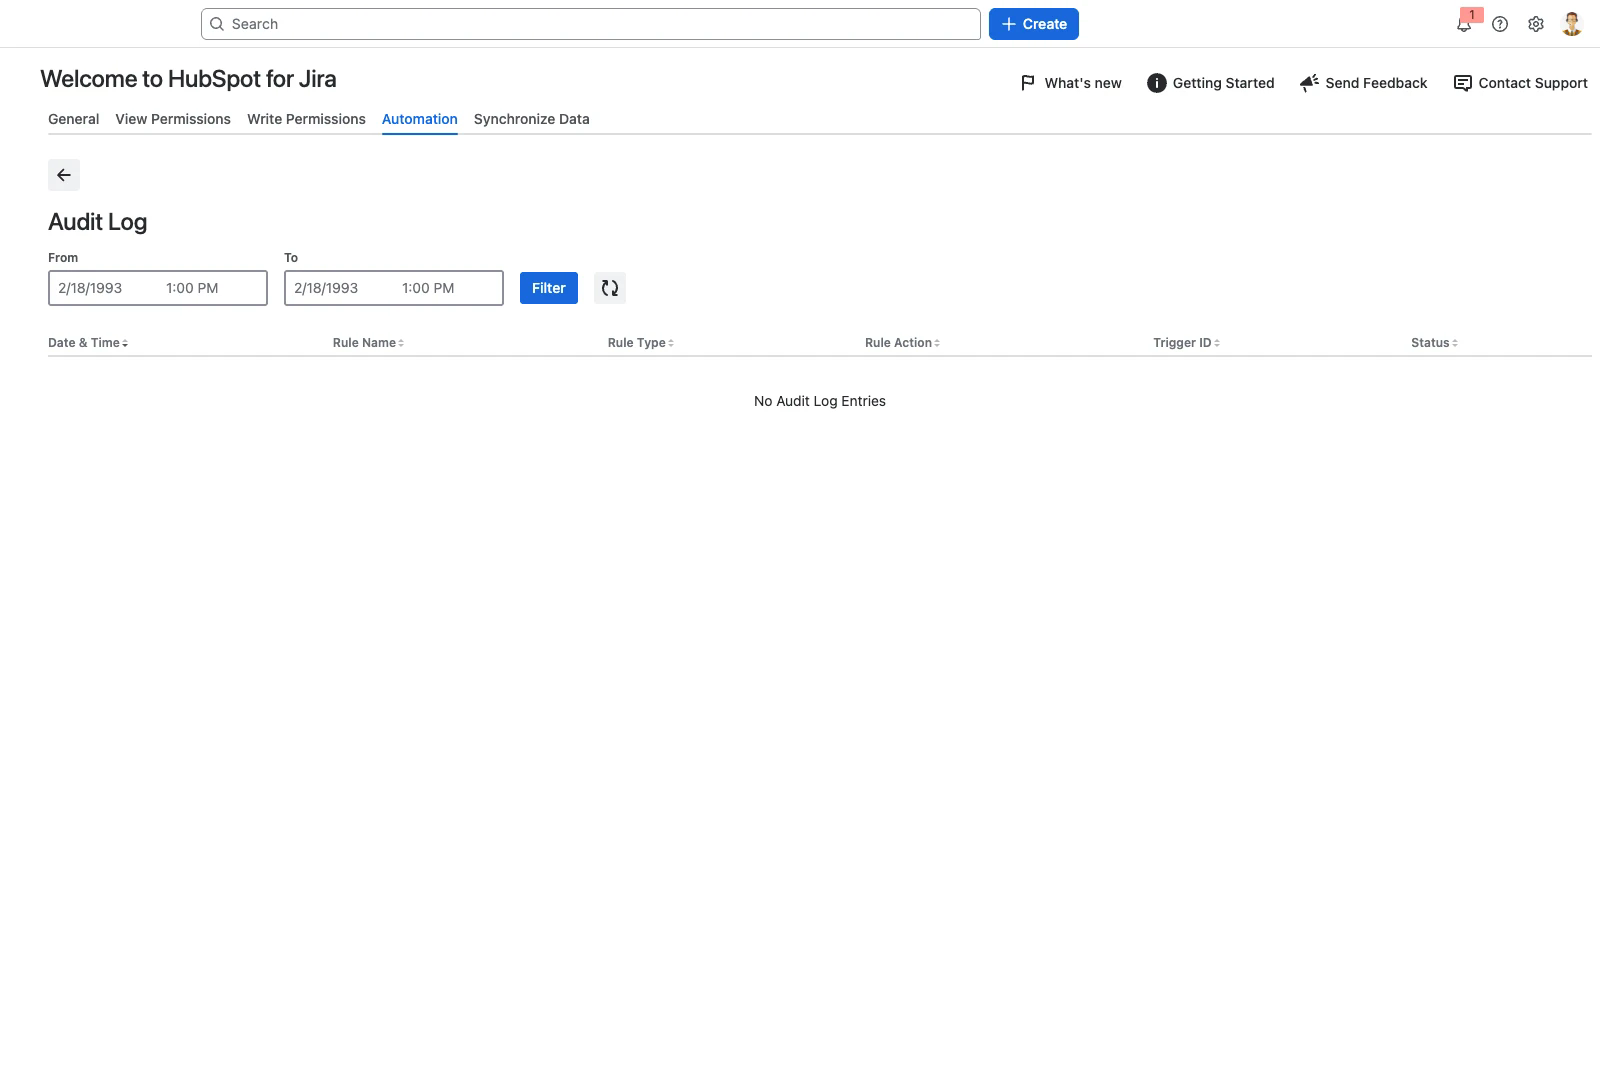Image resolution: width=1600 pixels, height=1080 pixels.
Task: Open the notifications bell
Action: [x=1464, y=24]
